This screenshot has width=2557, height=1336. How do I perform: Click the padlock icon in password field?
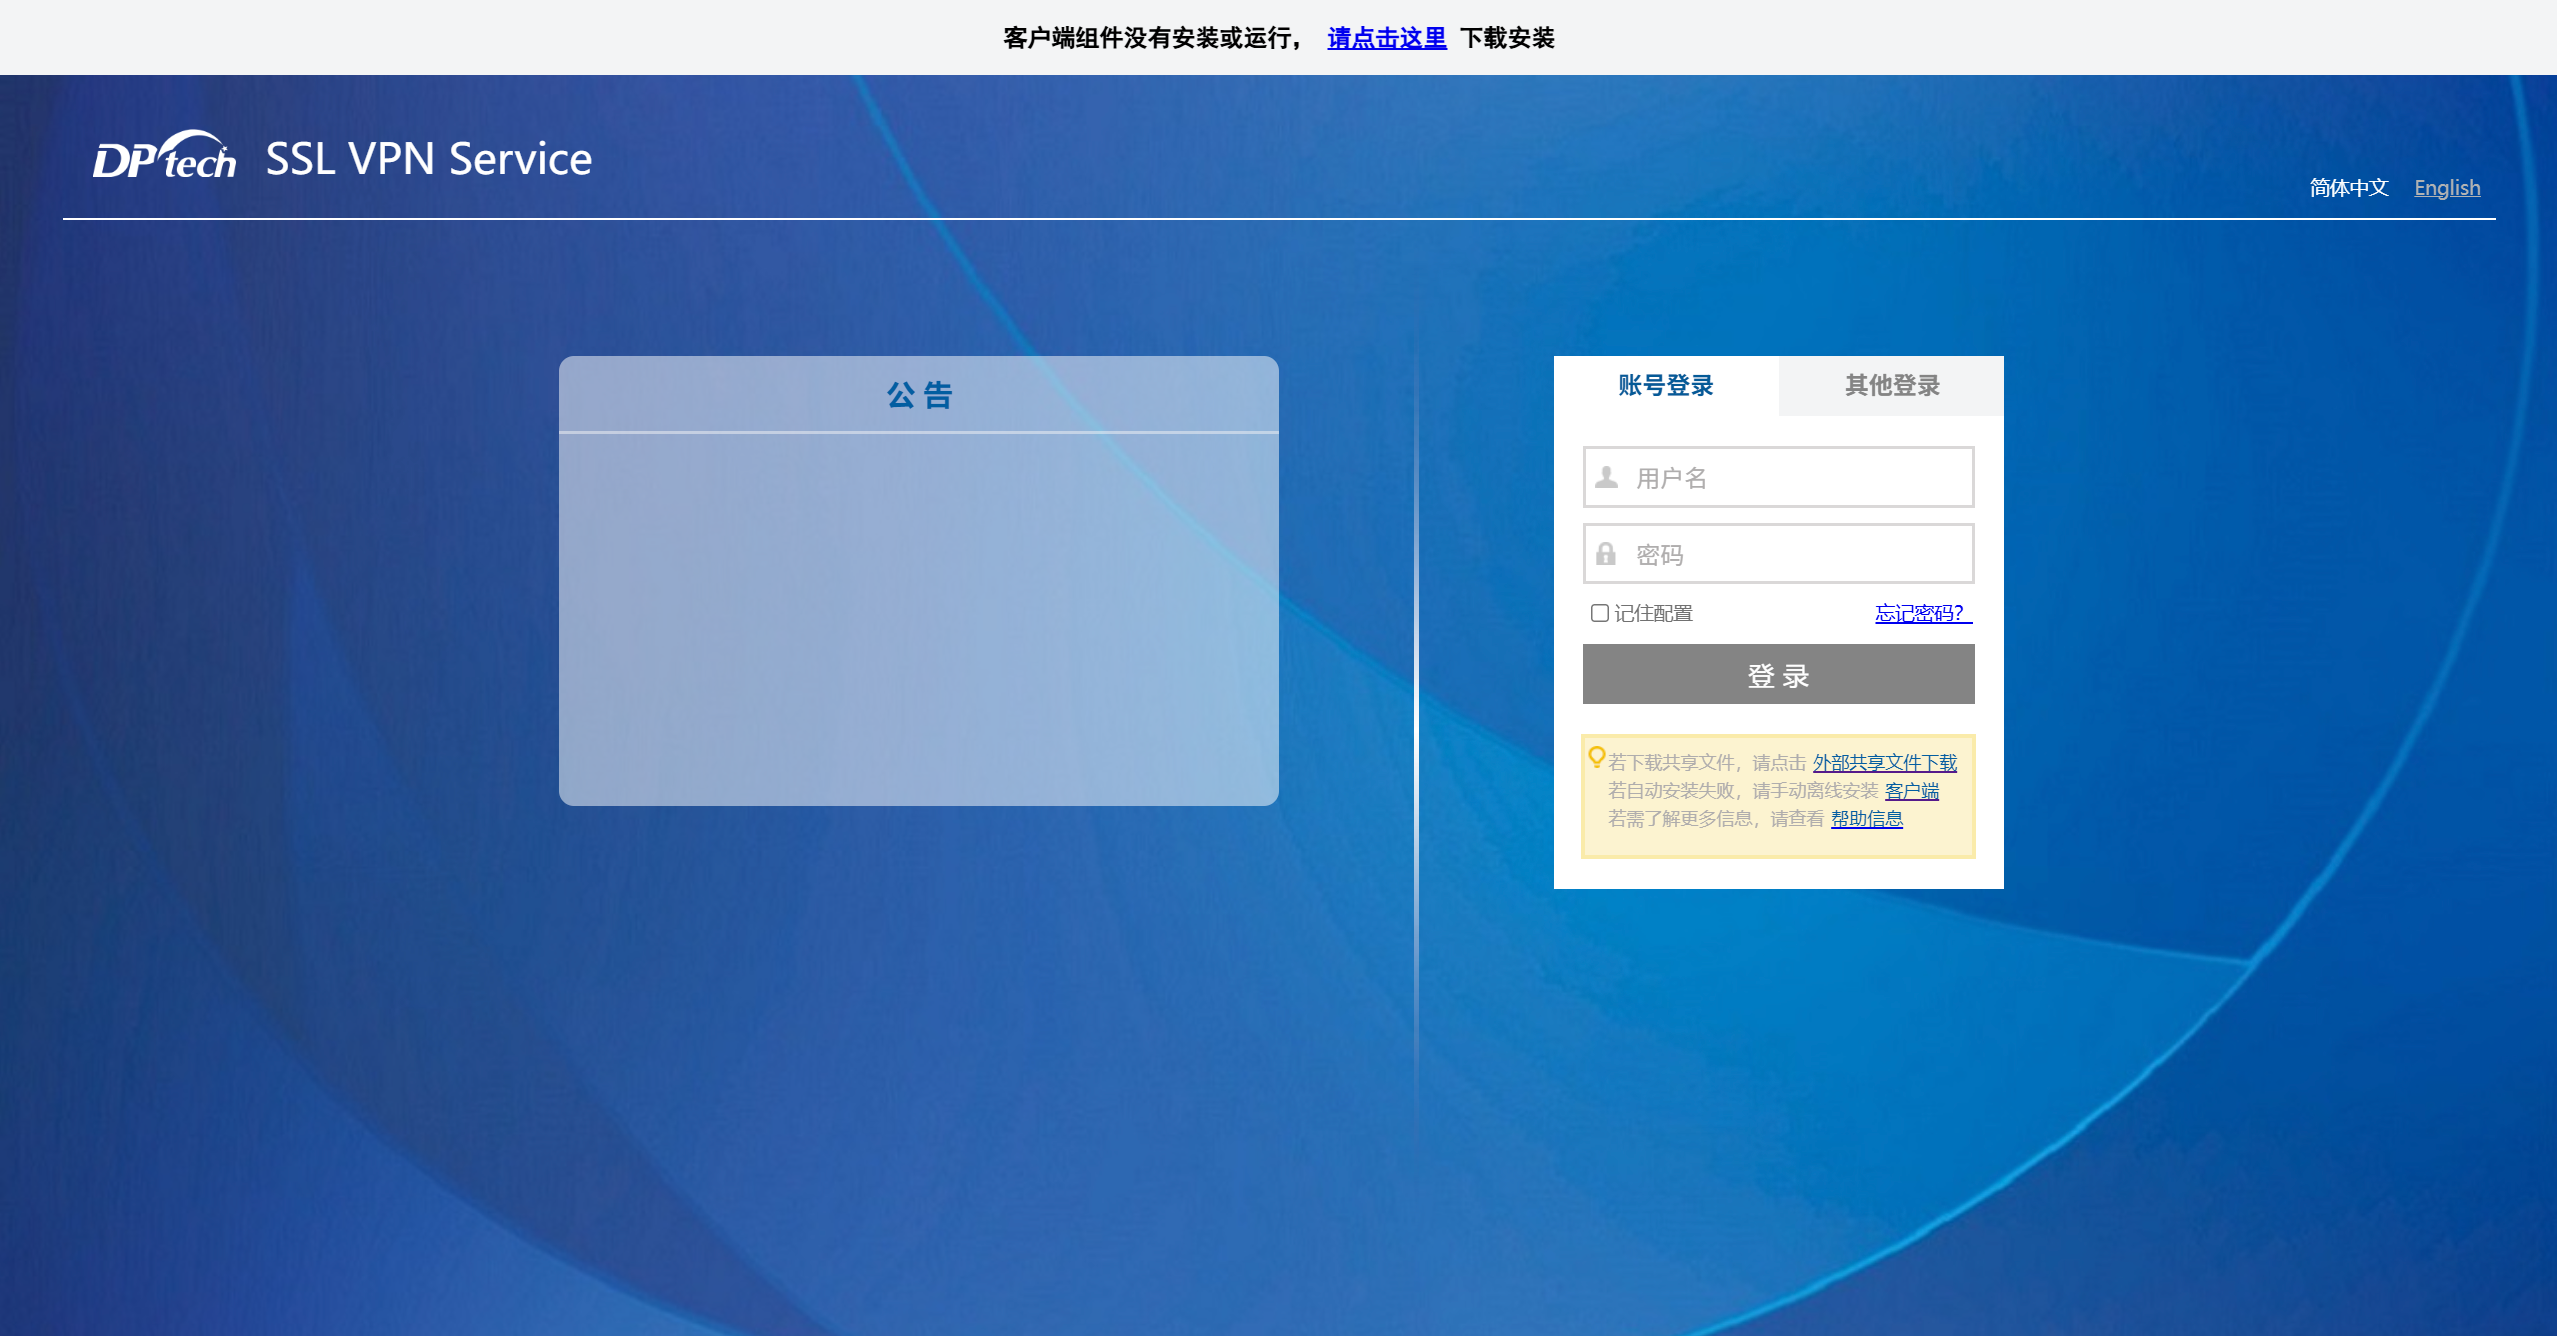(x=1606, y=554)
